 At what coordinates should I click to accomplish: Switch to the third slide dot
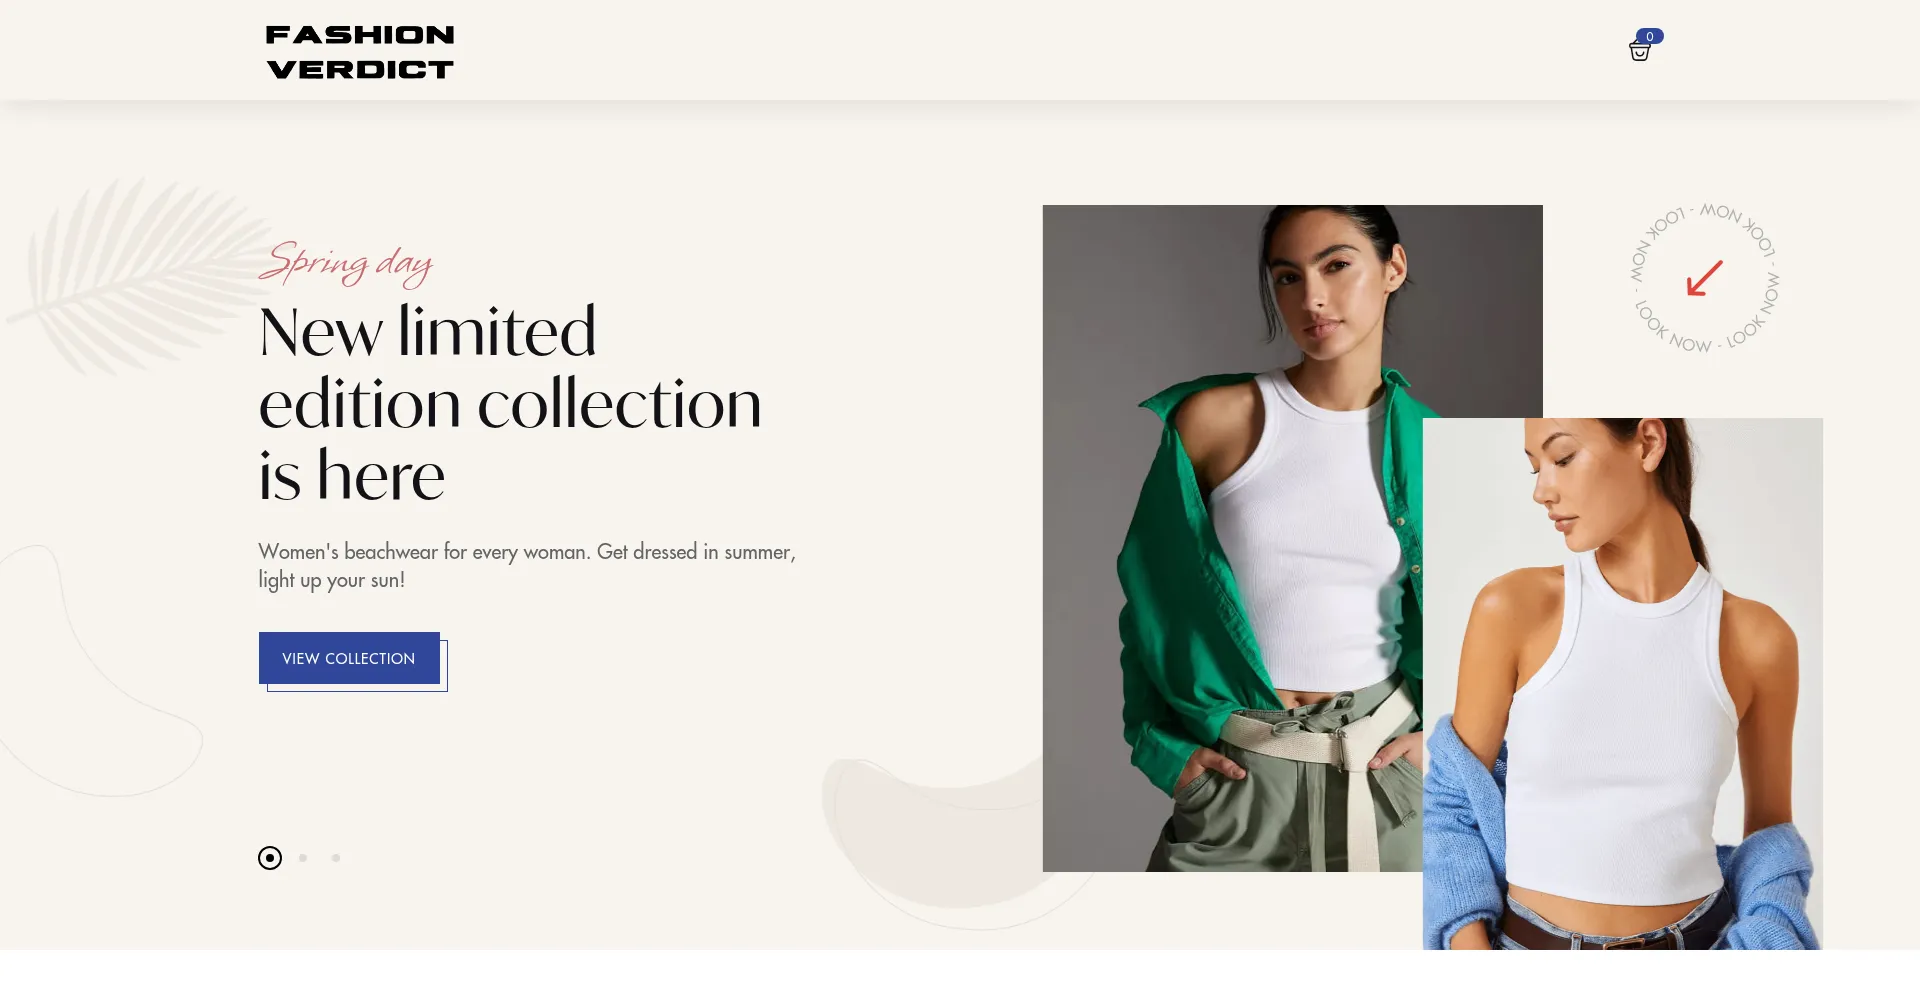(336, 858)
